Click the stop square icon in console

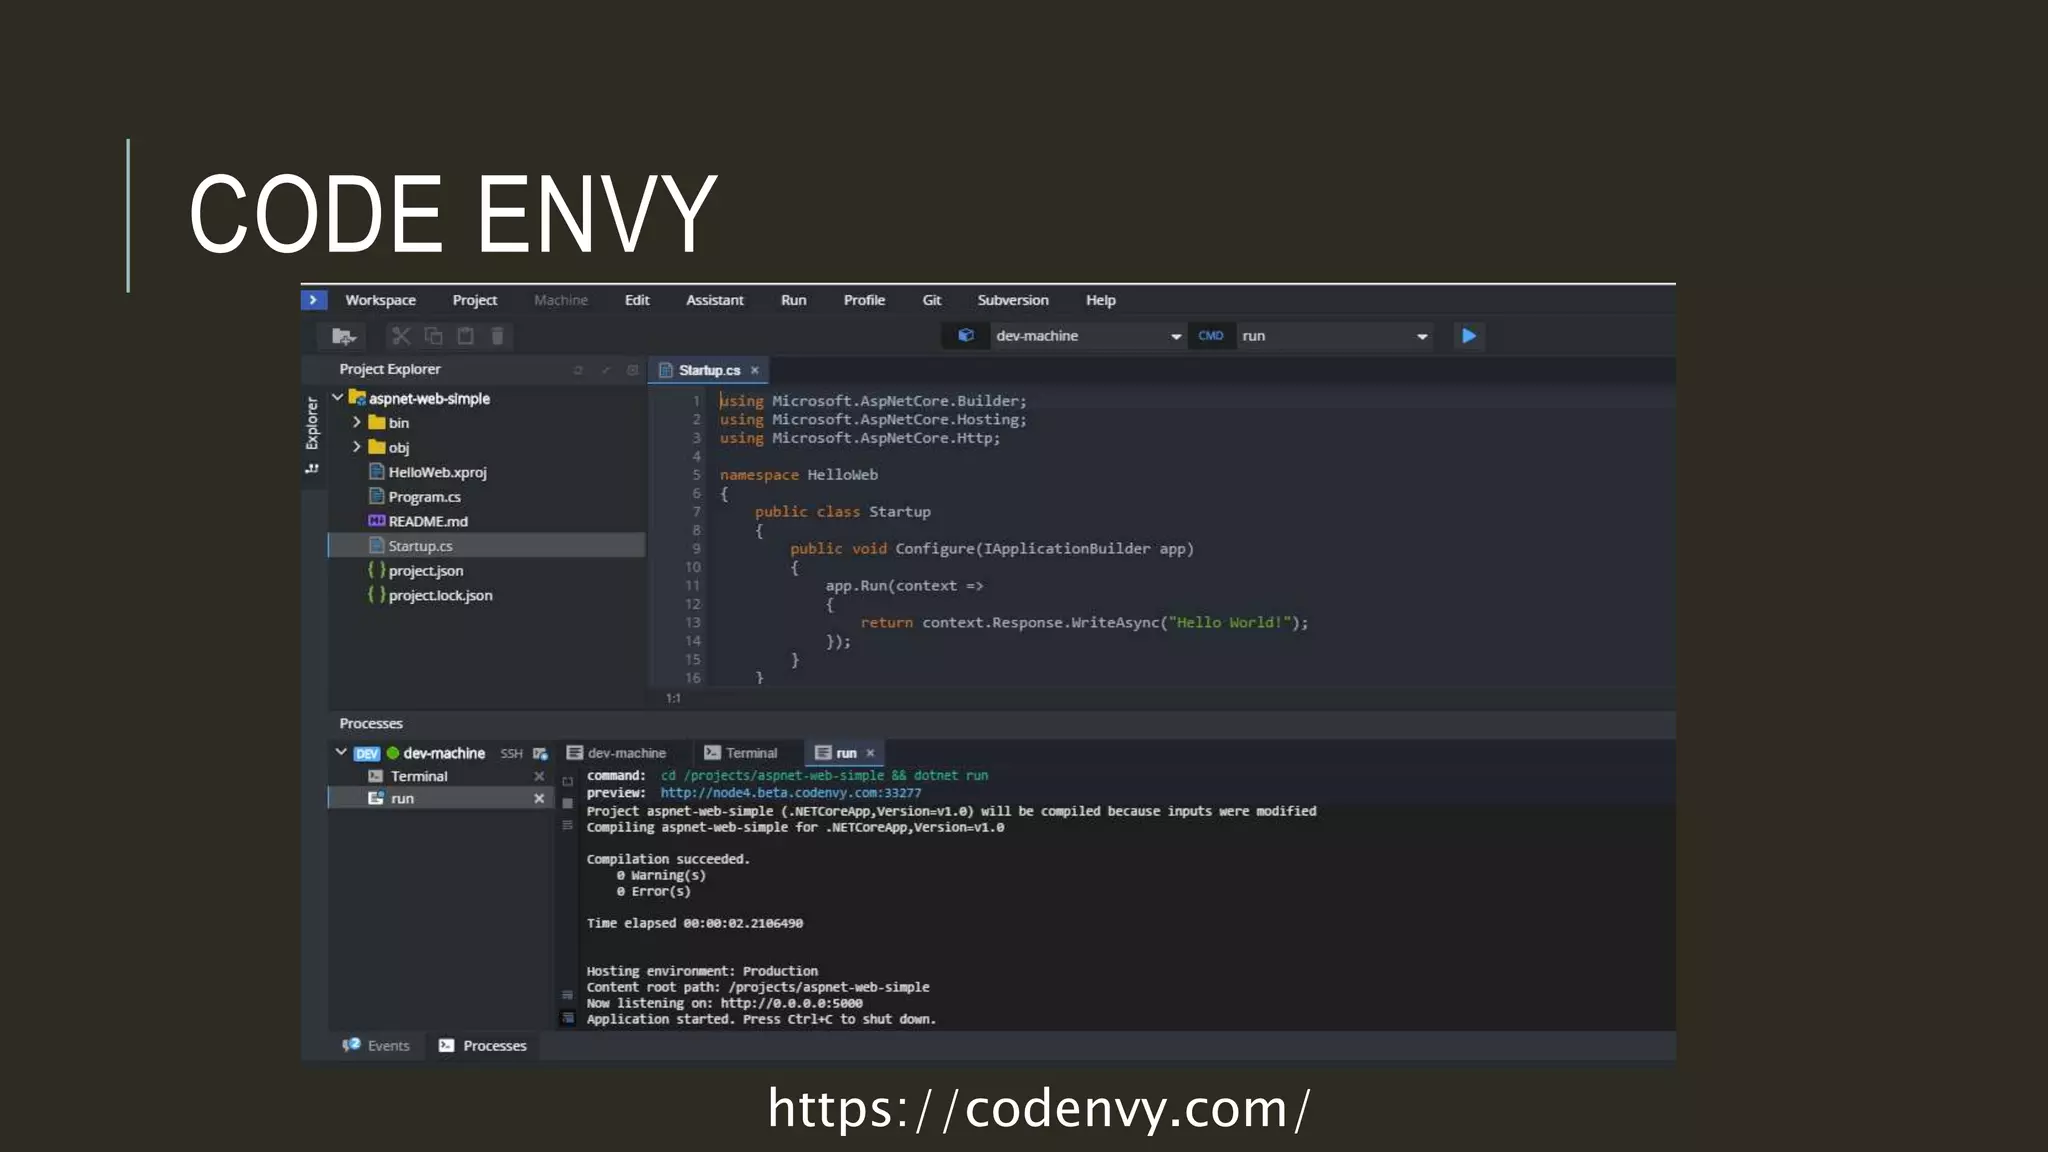coord(568,803)
